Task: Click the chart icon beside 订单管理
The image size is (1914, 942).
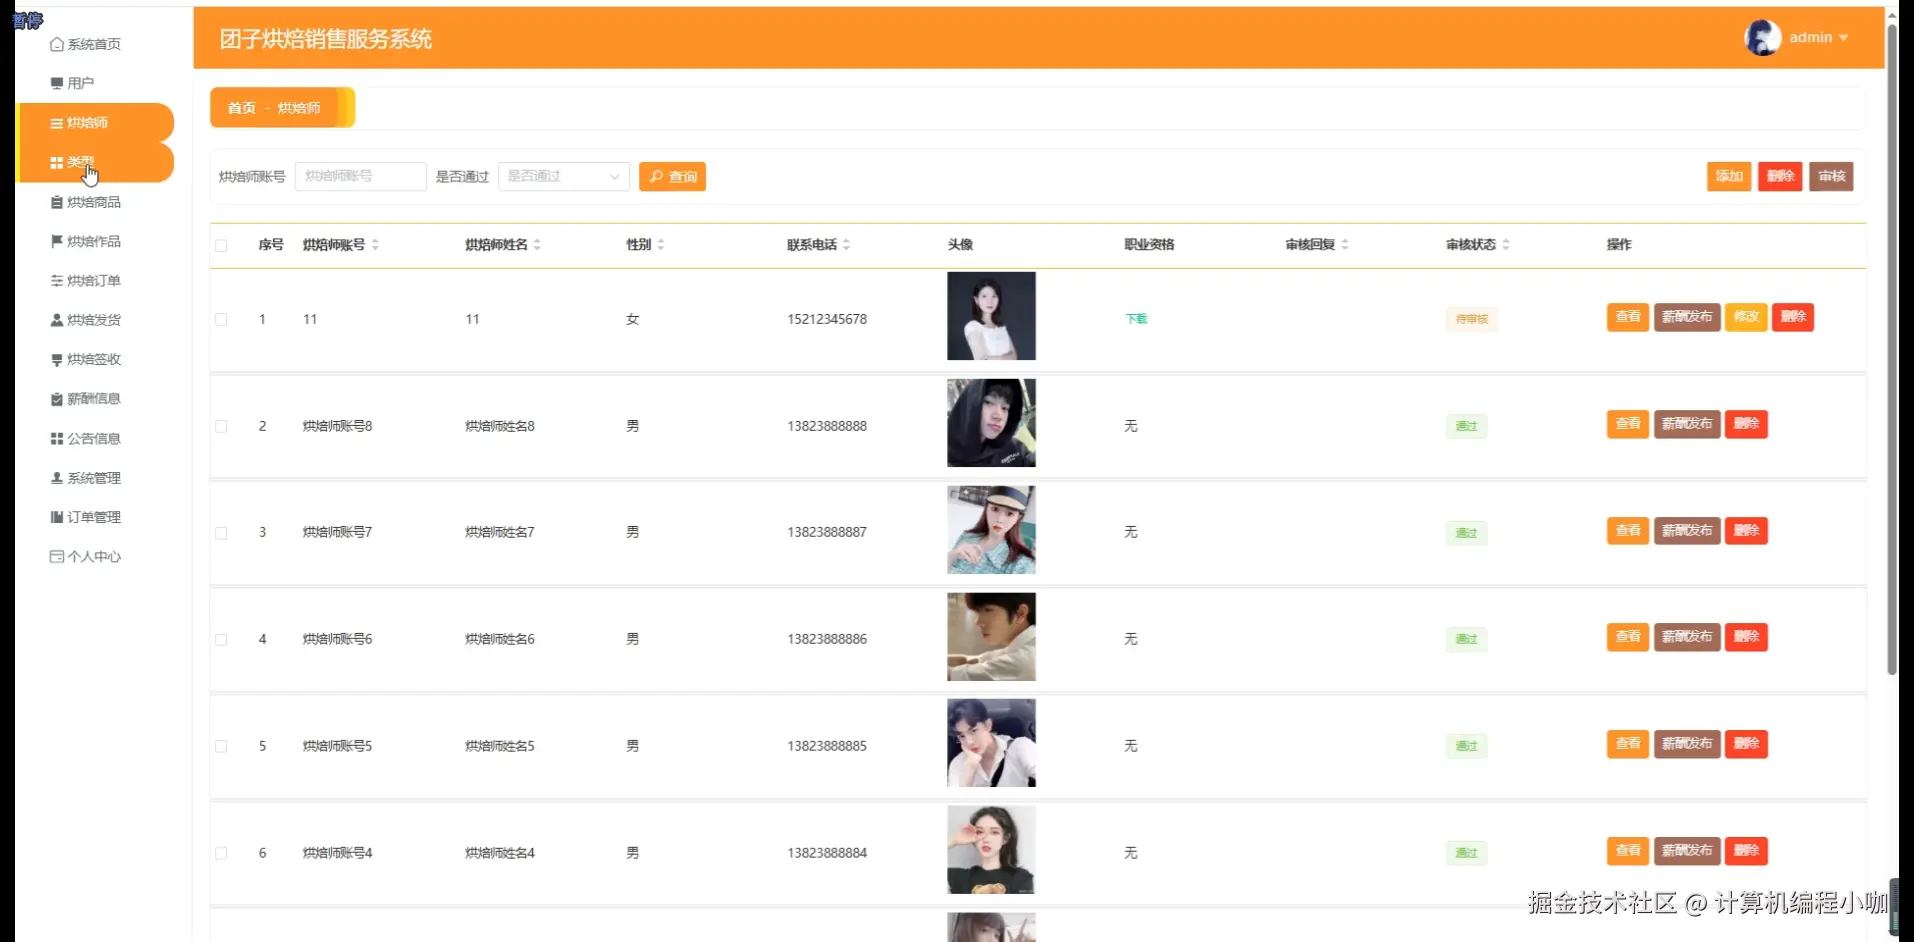Action: pyautogui.click(x=57, y=517)
